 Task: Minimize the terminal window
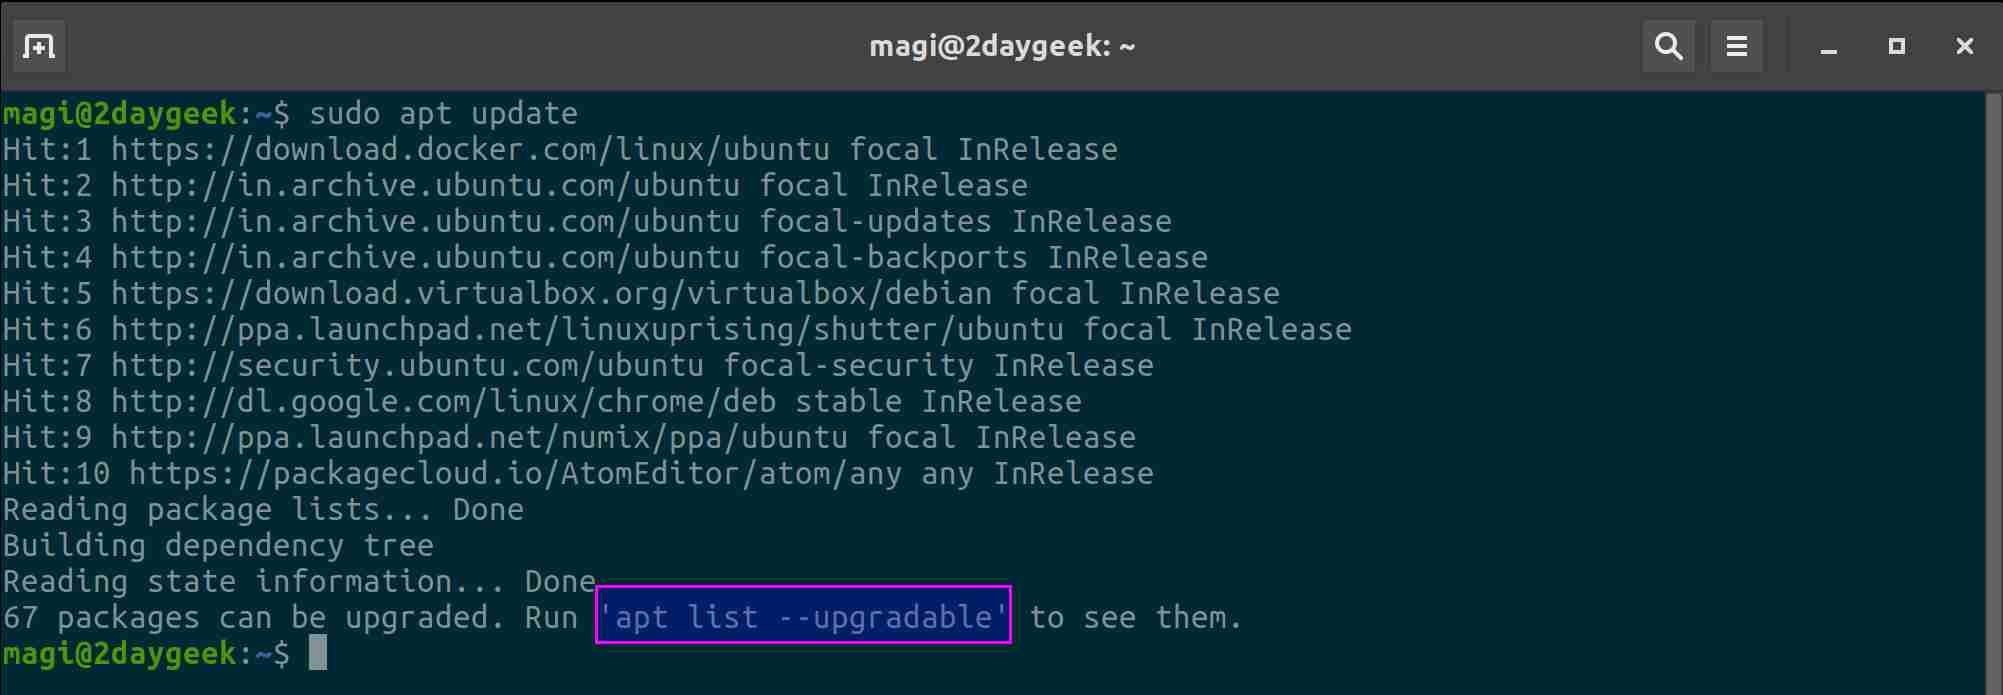(1829, 47)
